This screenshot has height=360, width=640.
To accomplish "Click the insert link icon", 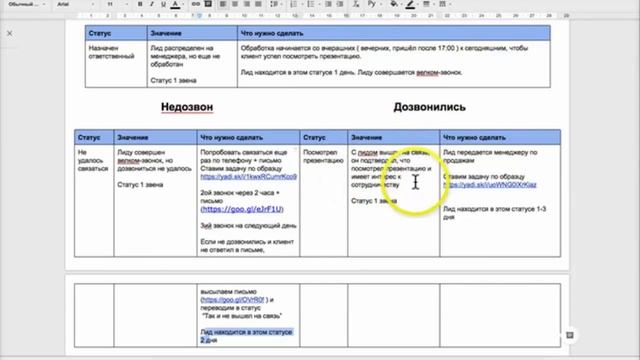I will (196, 4).
